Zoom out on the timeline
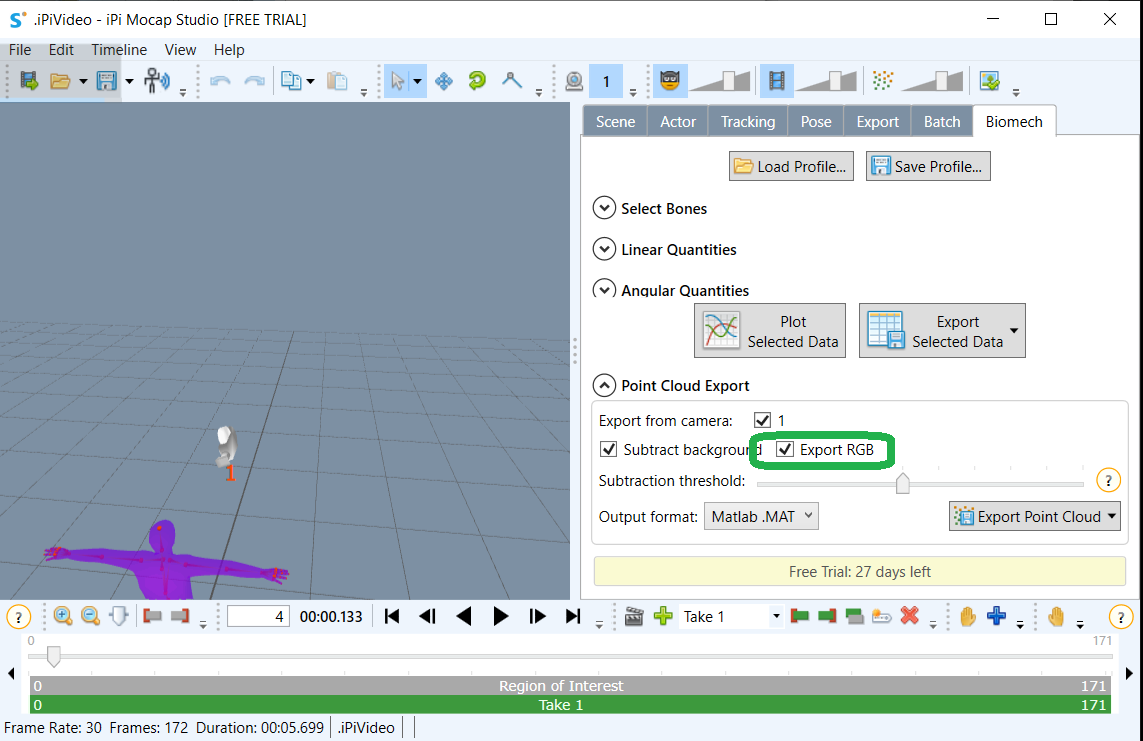This screenshot has width=1143, height=741. (x=90, y=616)
